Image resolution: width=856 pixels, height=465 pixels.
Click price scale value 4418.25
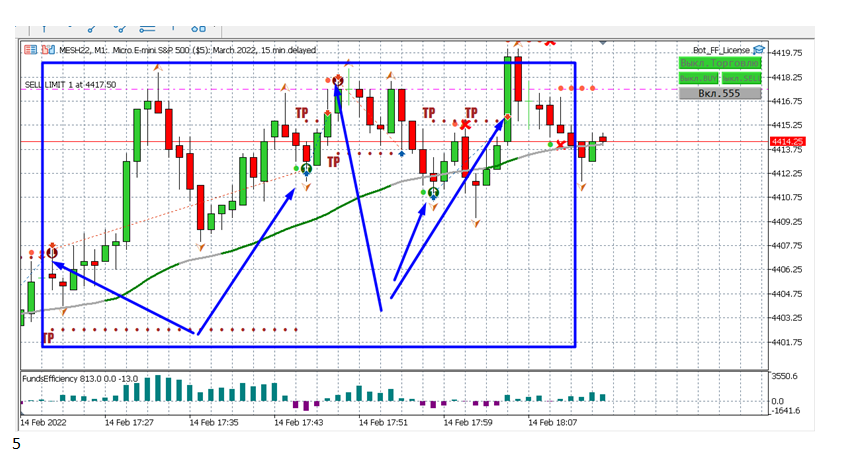(786, 78)
